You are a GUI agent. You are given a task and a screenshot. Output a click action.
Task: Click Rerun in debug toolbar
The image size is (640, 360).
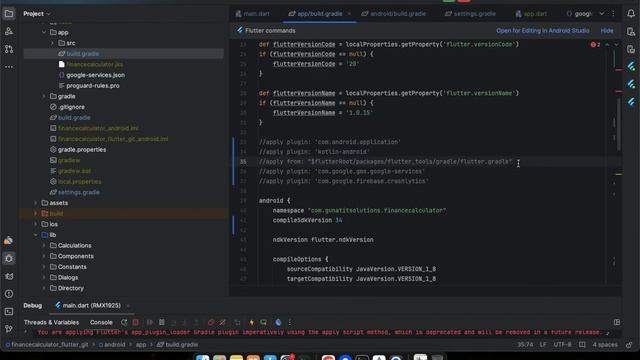(x=124, y=322)
